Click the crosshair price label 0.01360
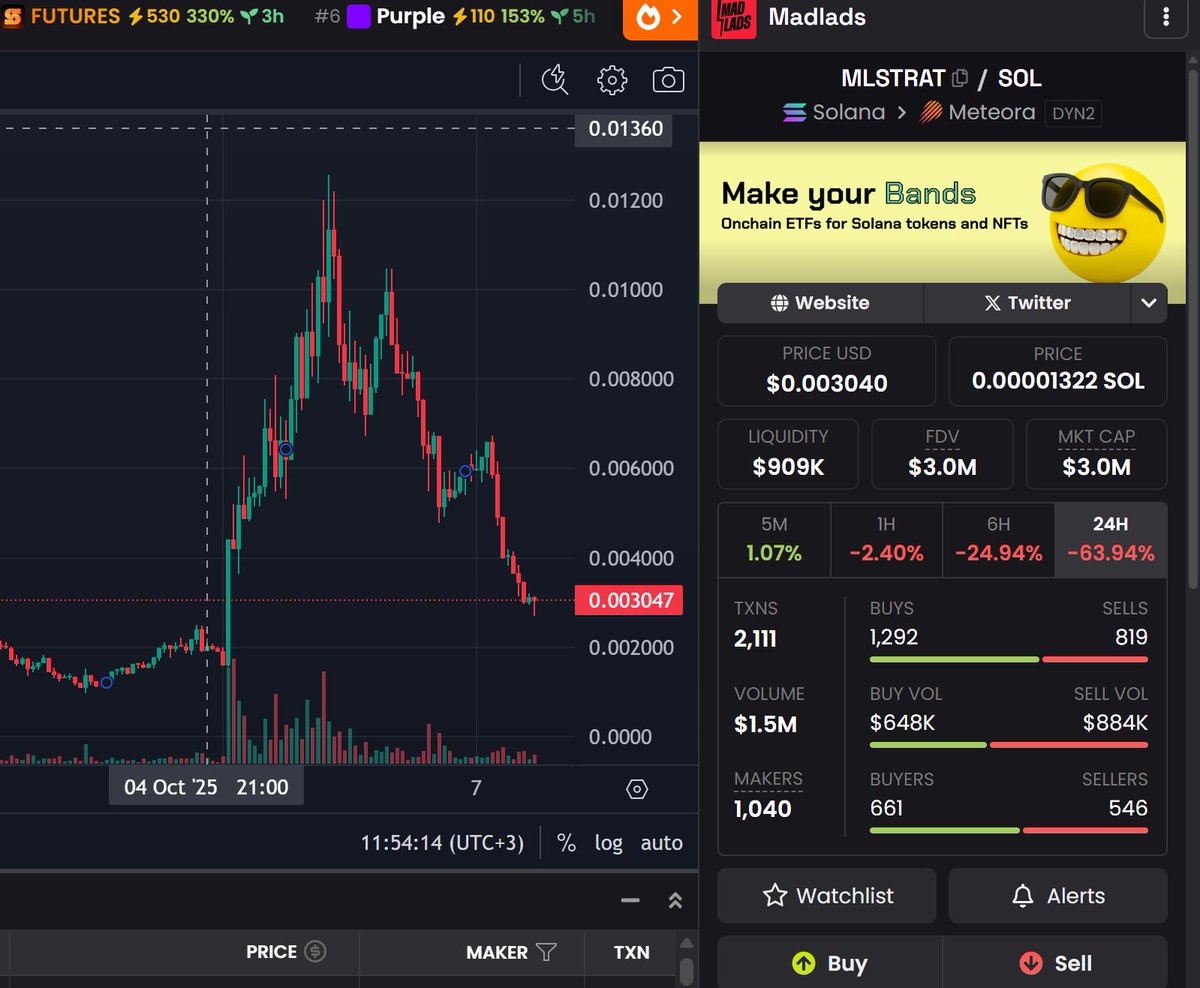 [625, 129]
